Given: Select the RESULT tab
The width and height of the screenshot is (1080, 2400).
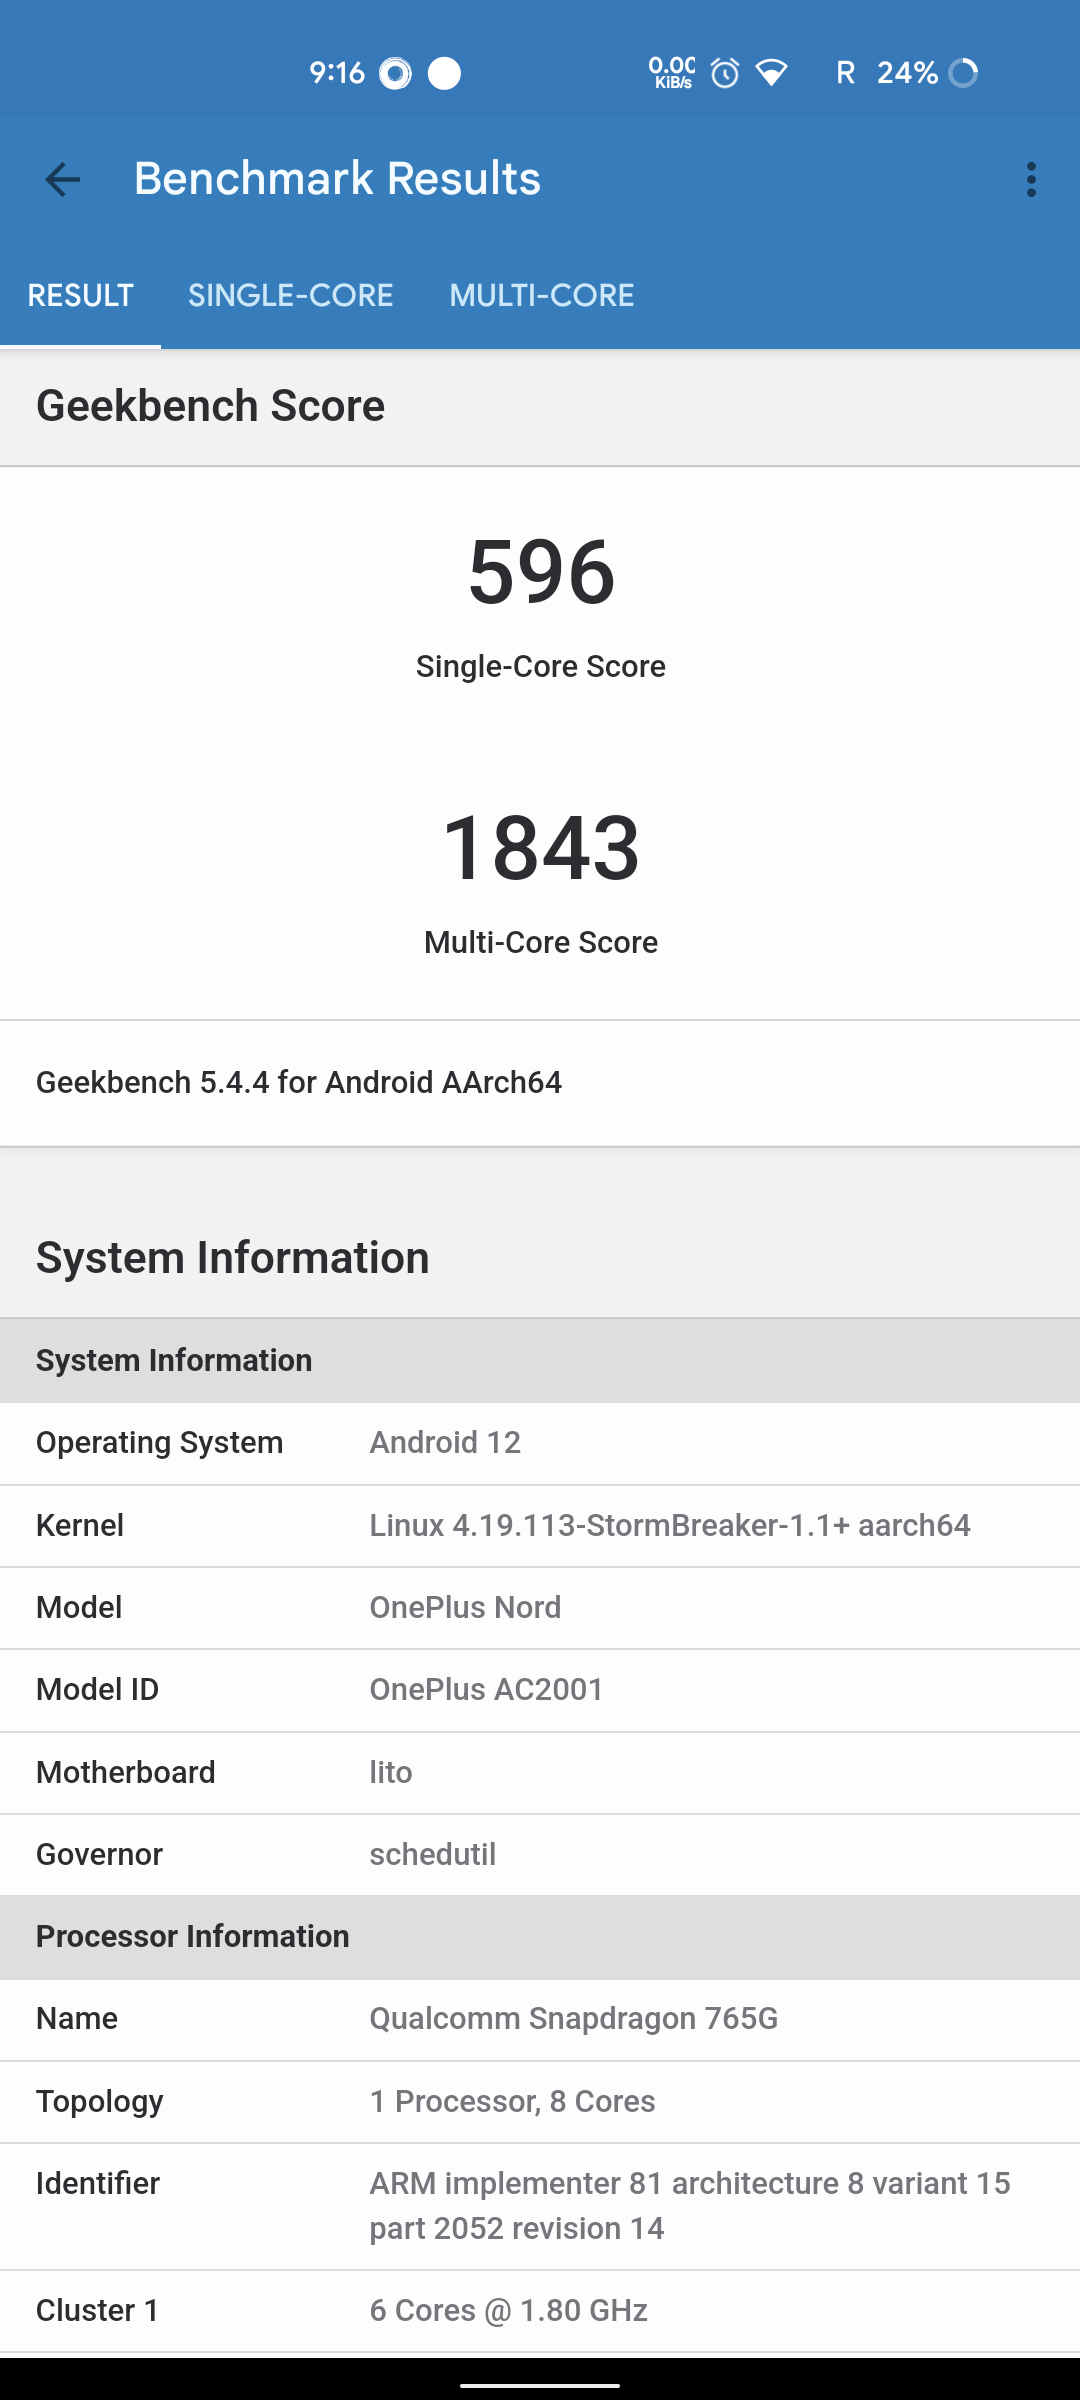Looking at the screenshot, I should [x=80, y=295].
